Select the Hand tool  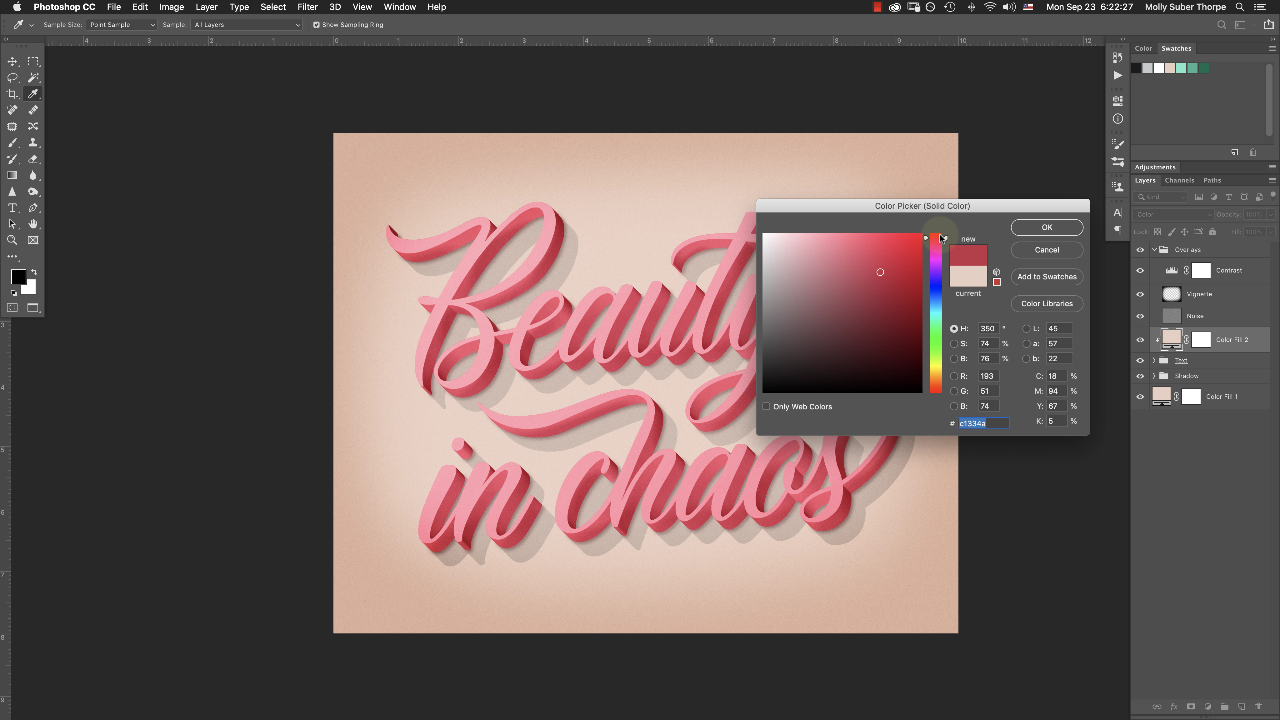(x=33, y=224)
